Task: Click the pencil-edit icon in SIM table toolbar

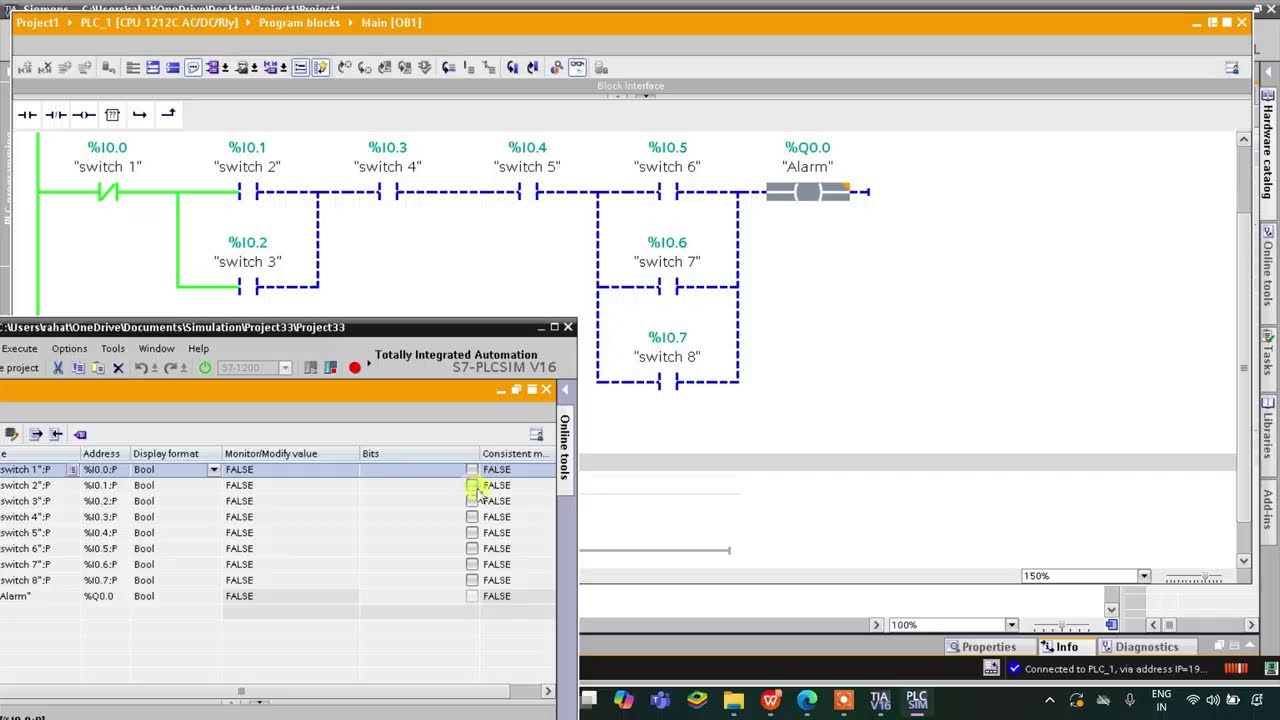Action: coord(12,434)
